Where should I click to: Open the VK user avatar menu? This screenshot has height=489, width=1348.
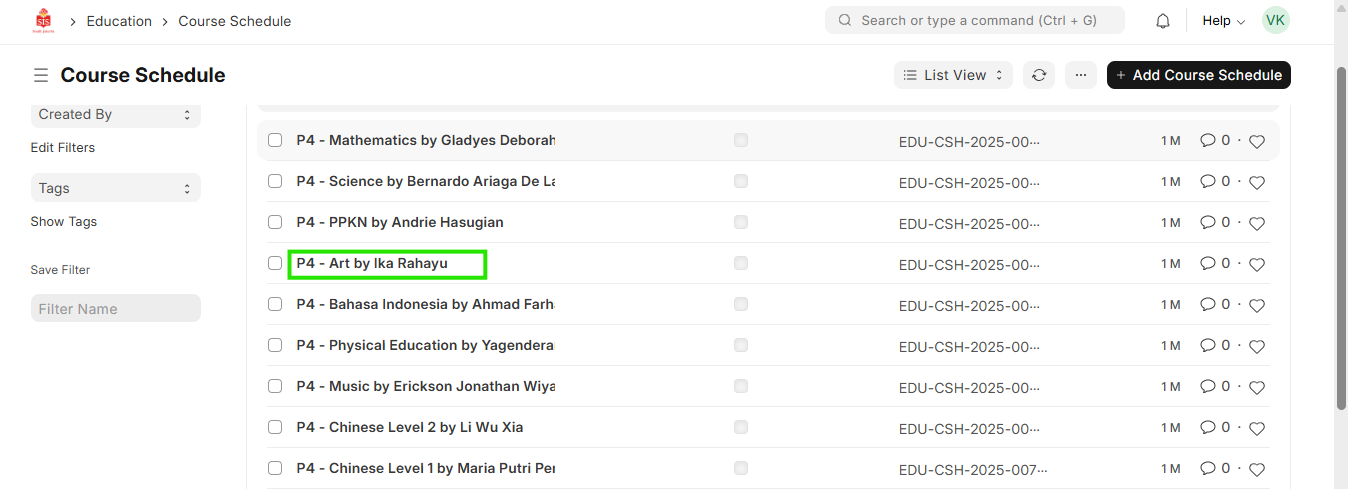[1275, 21]
